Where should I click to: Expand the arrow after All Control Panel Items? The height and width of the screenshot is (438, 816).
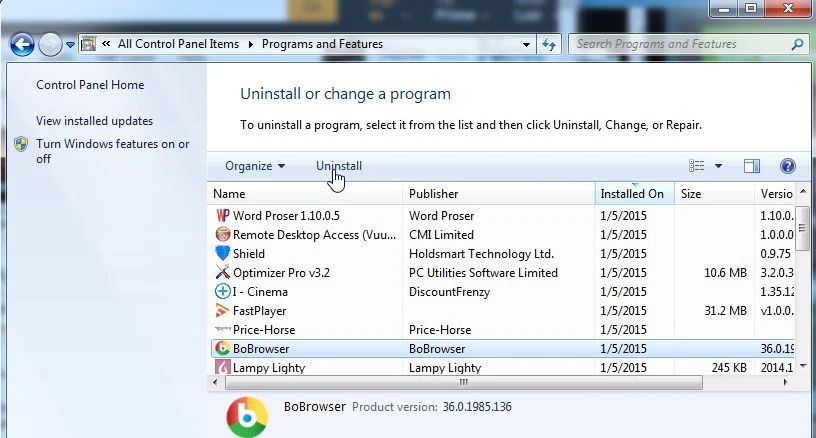(250, 44)
